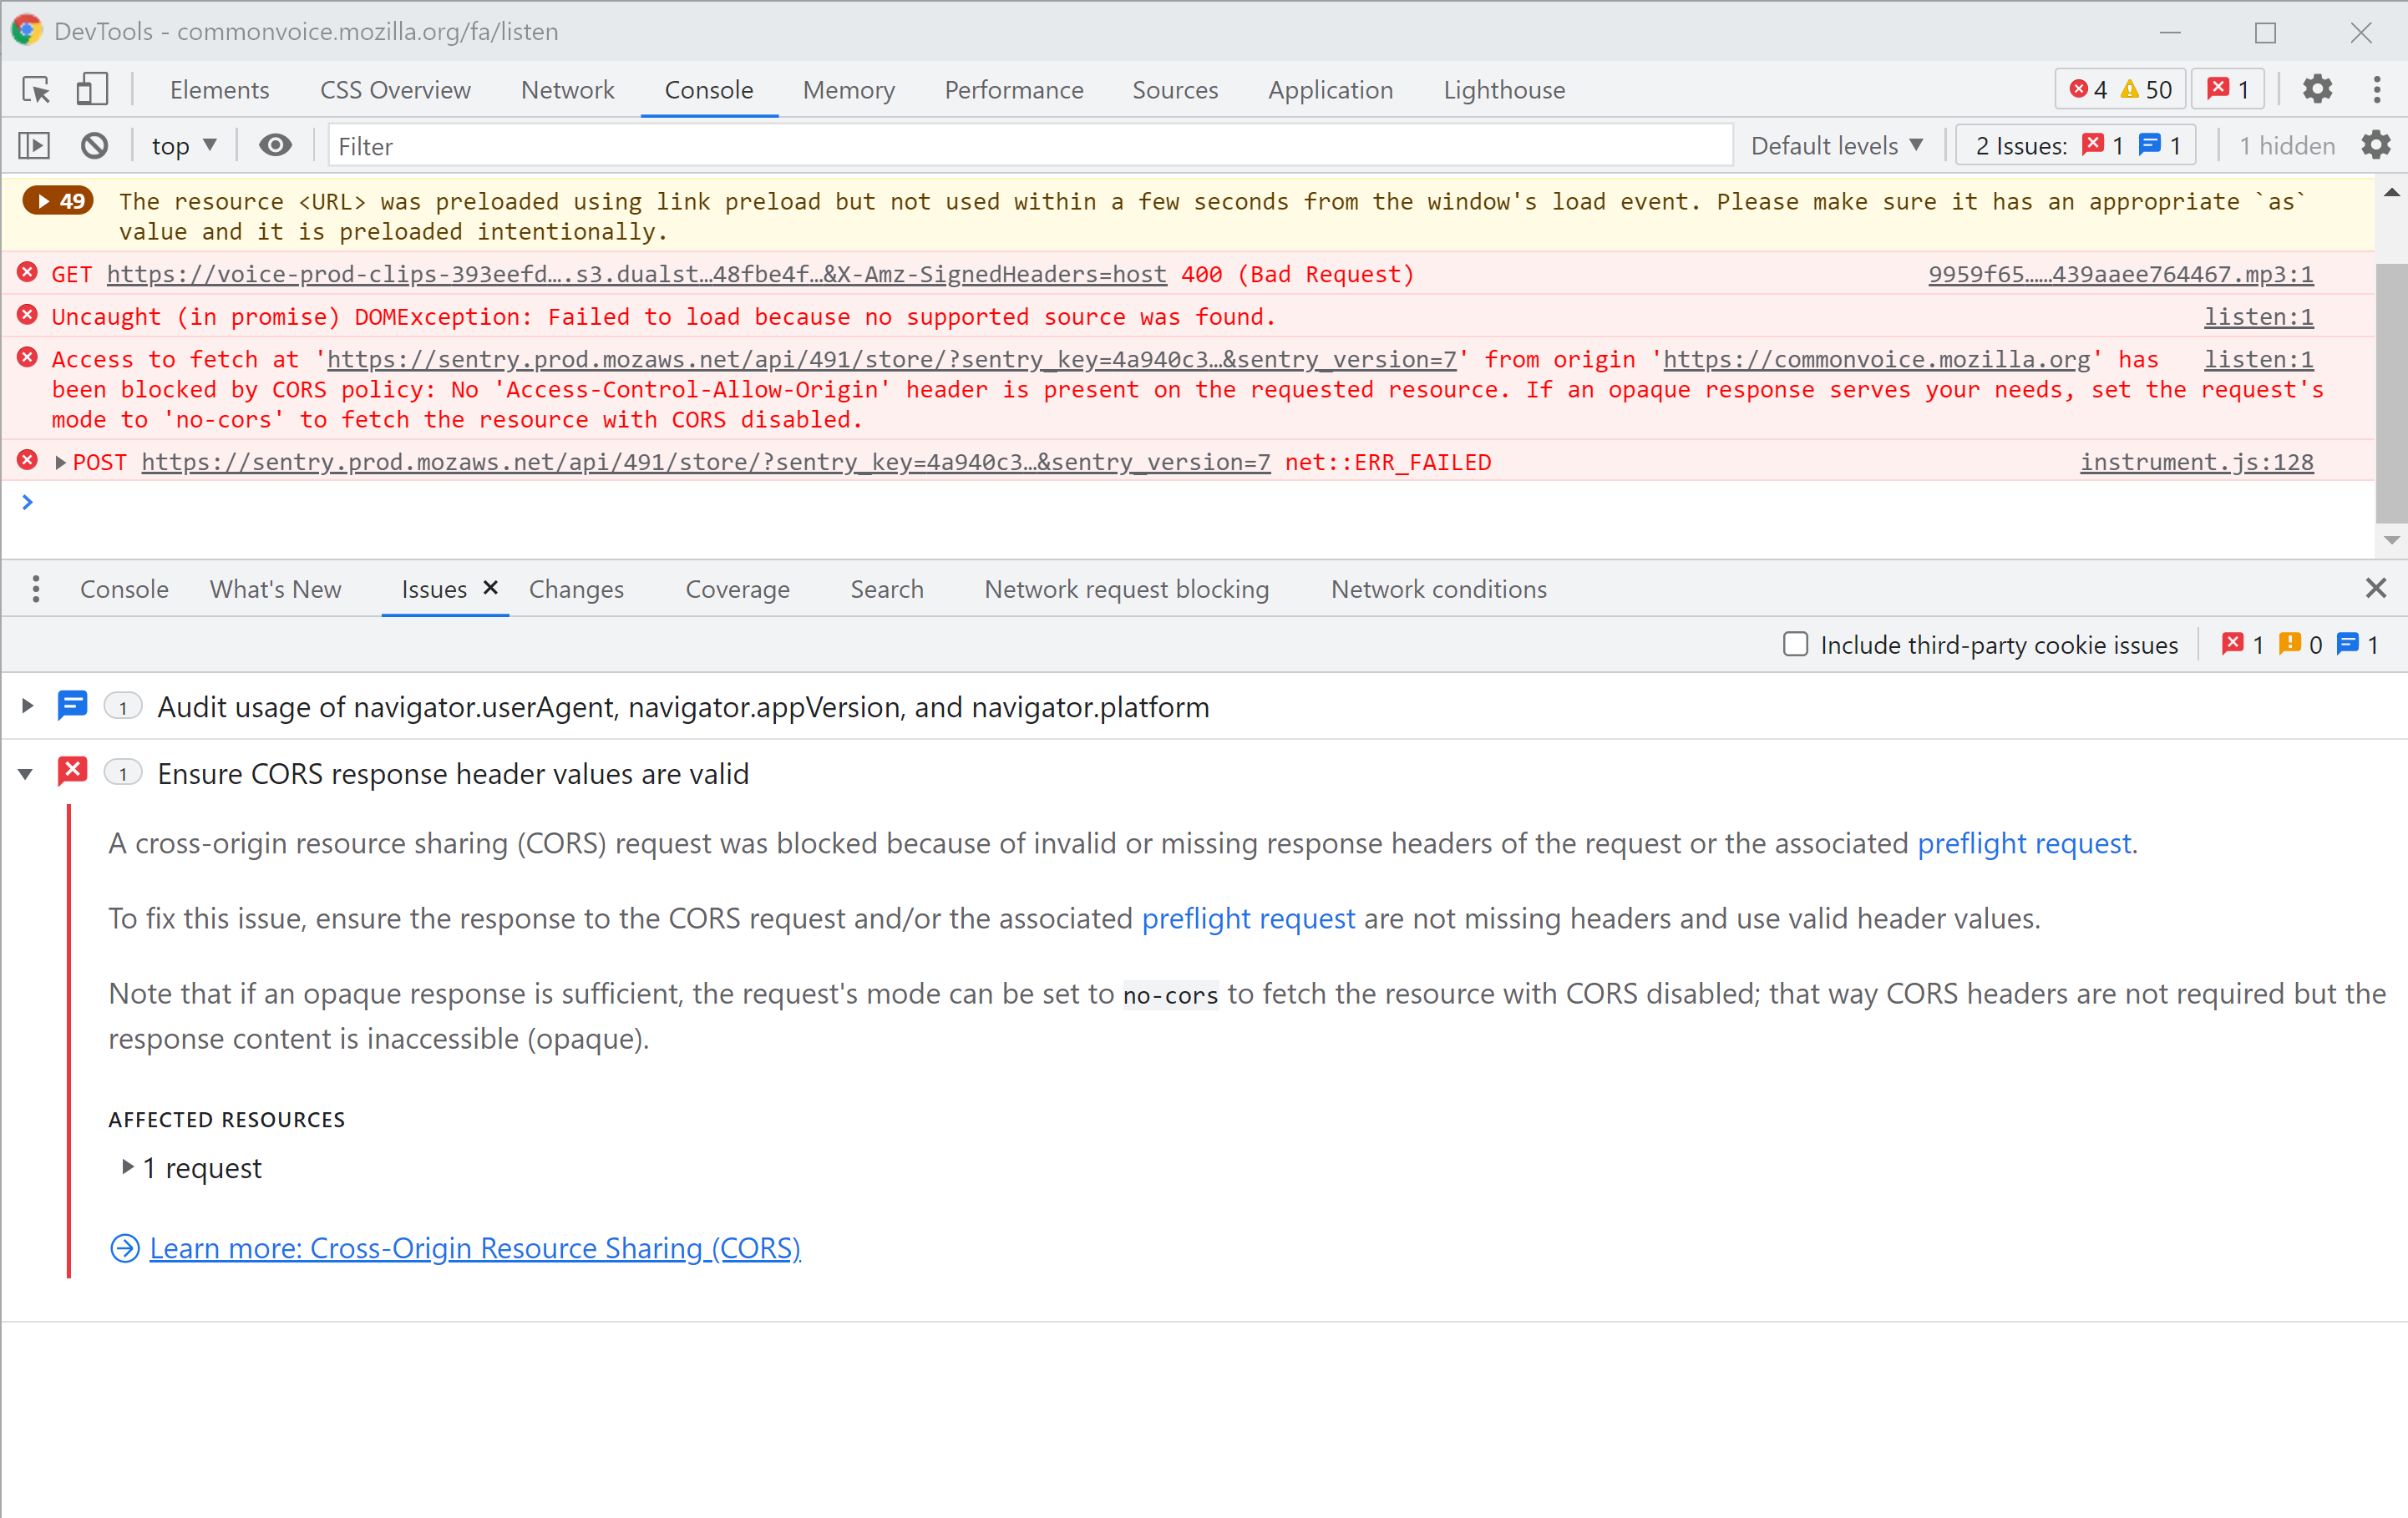Screen dimensions: 2408x1518
Task: Open the CSS Overview tab
Action: (x=395, y=90)
